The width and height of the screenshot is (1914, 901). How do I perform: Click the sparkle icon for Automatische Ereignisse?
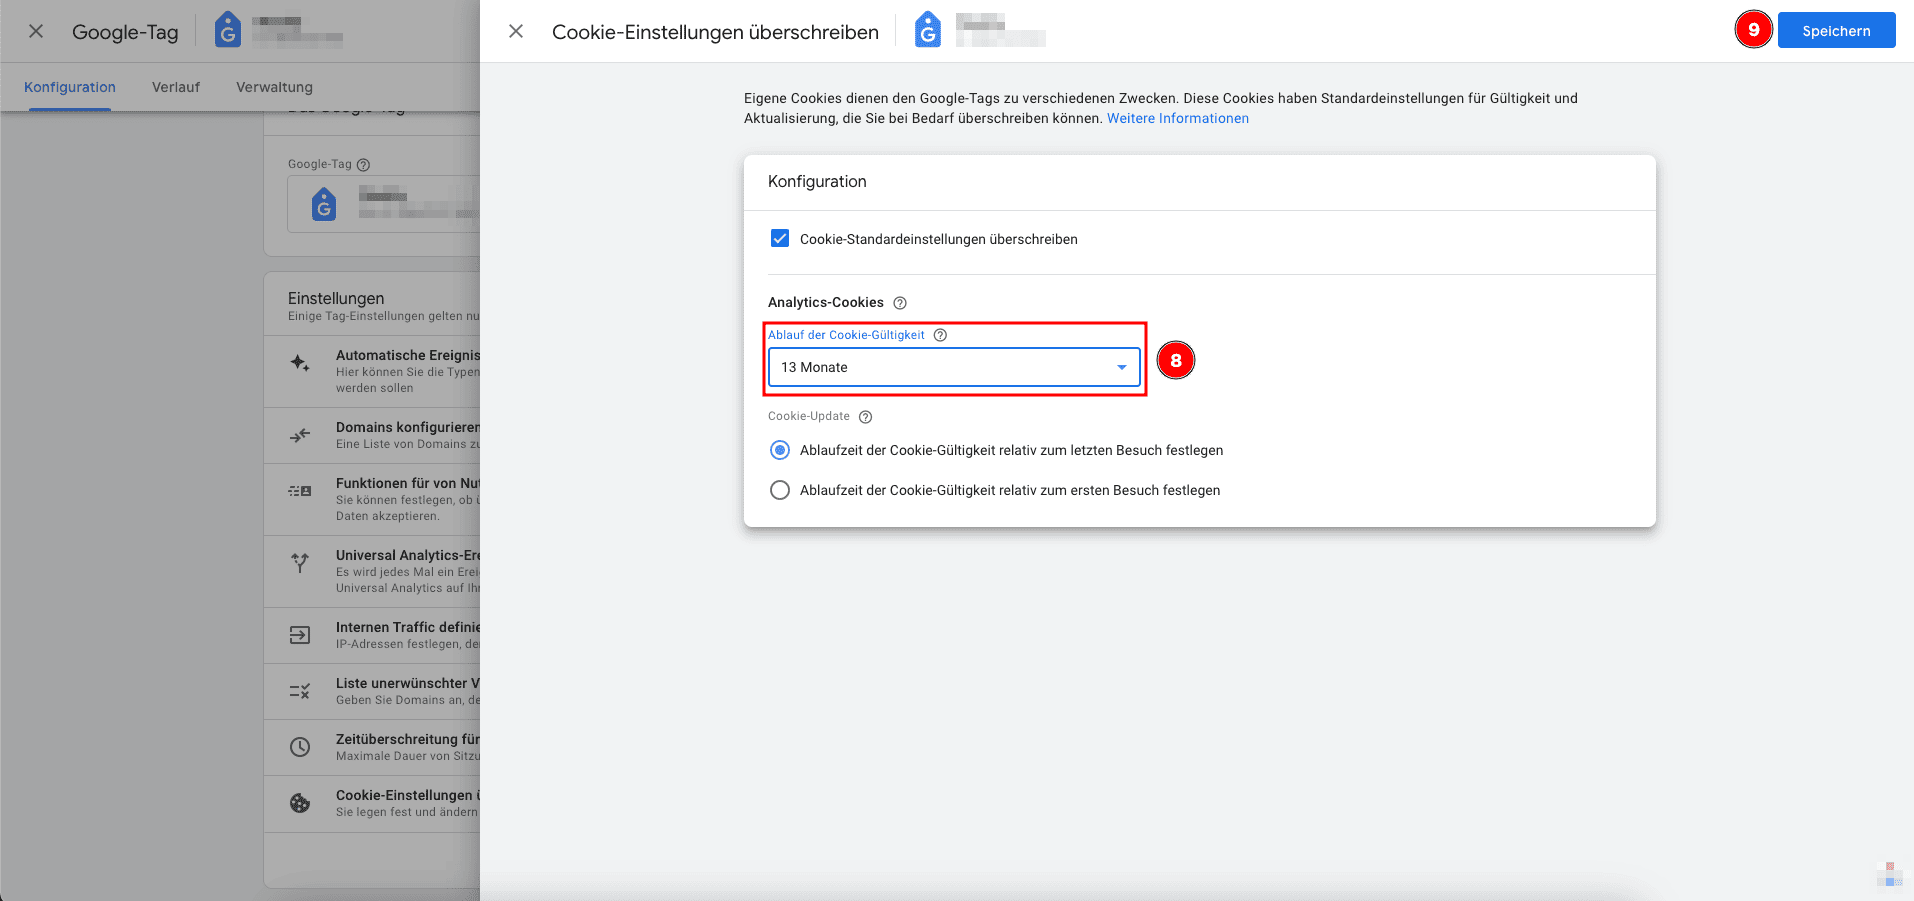[300, 363]
